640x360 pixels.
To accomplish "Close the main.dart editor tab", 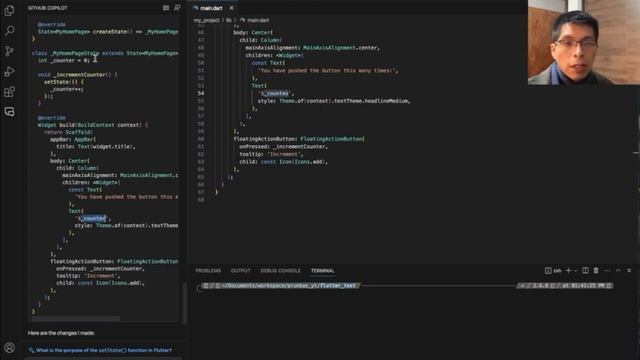I will pyautogui.click(x=231, y=8).
